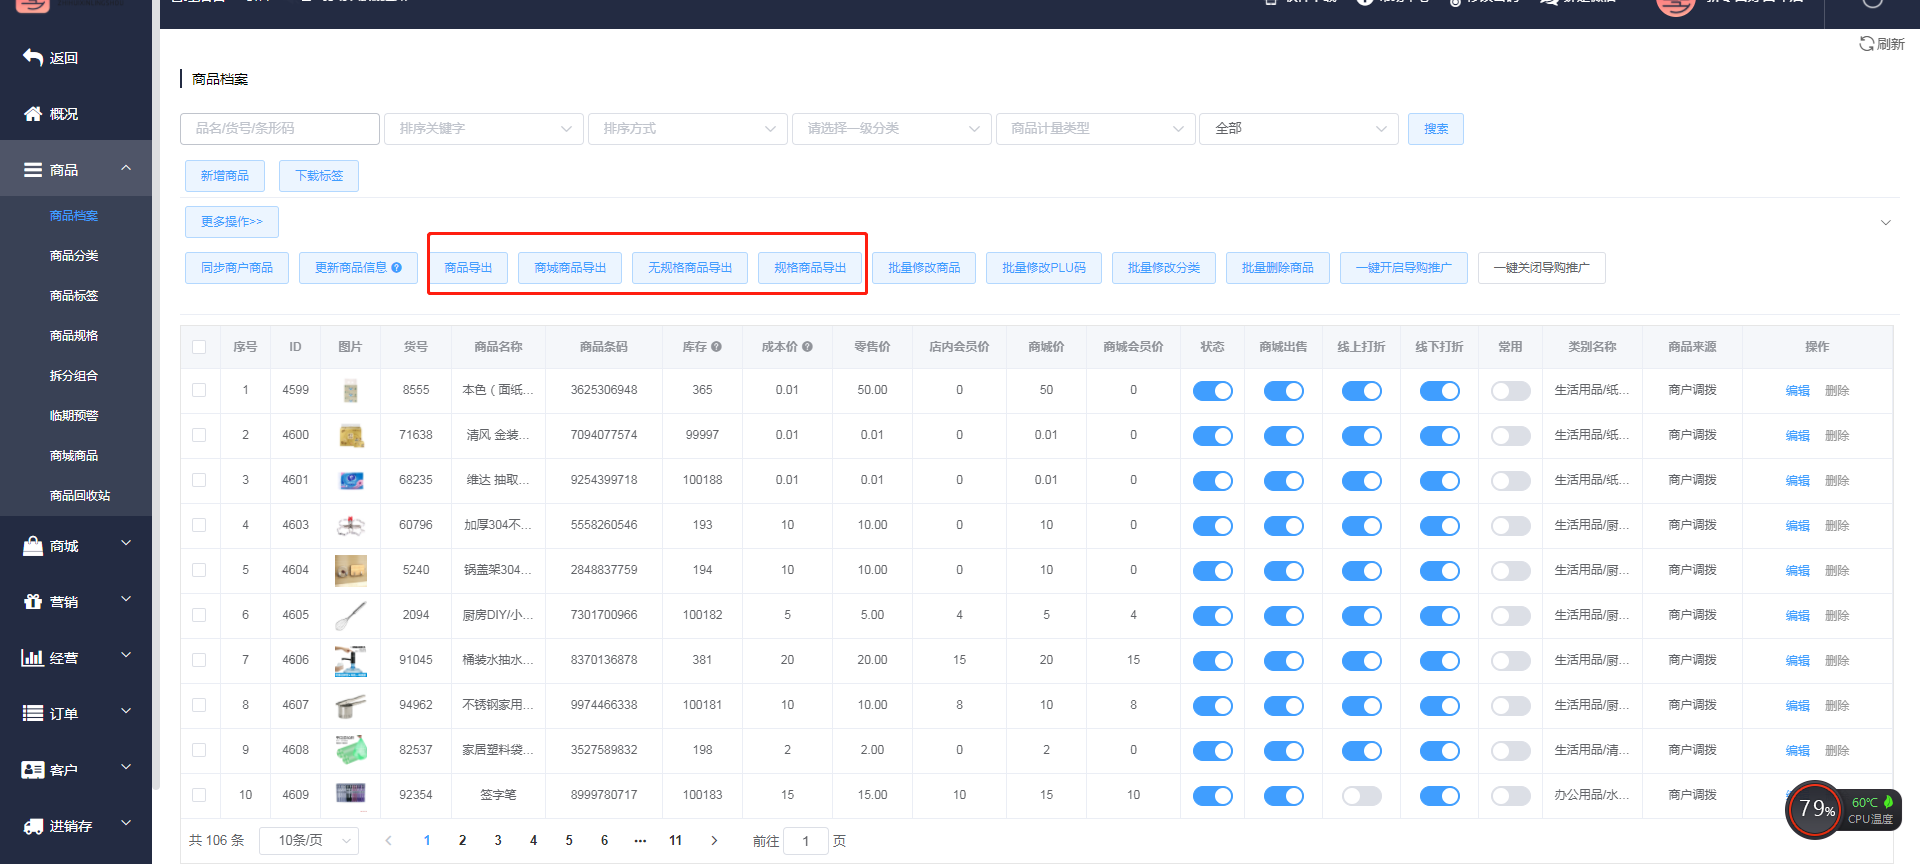Screen dimensions: 1920x864
Task: Tick the checkbox for row ID 4609
Action: [x=199, y=795]
